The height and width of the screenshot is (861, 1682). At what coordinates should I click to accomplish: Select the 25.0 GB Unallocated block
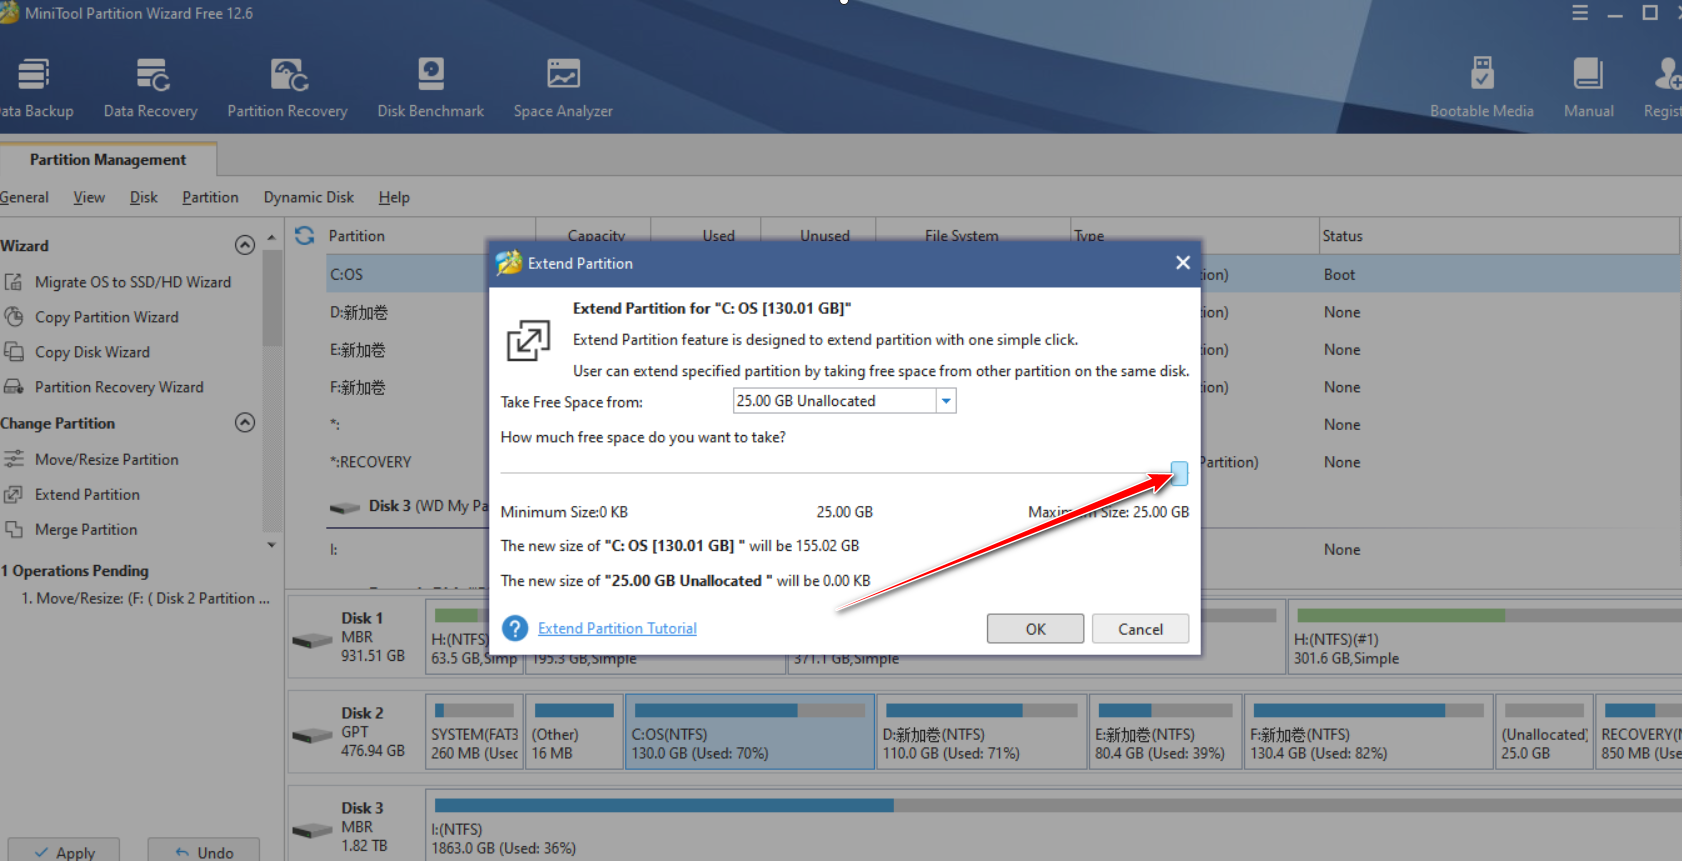pos(1544,732)
